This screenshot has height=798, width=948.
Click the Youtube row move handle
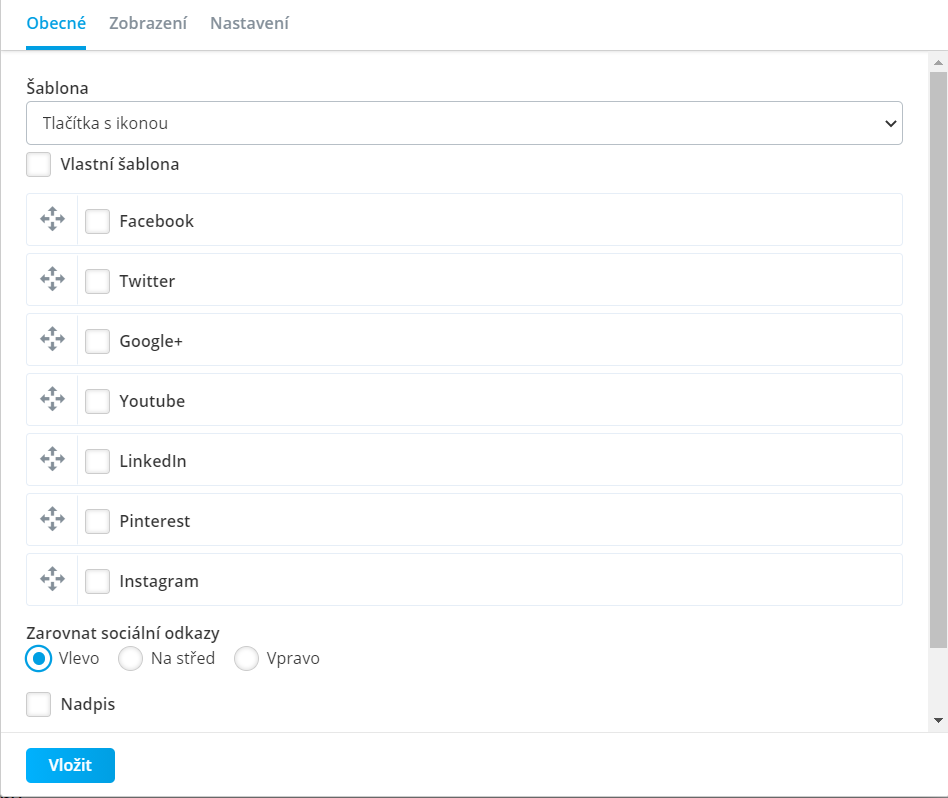pos(53,398)
